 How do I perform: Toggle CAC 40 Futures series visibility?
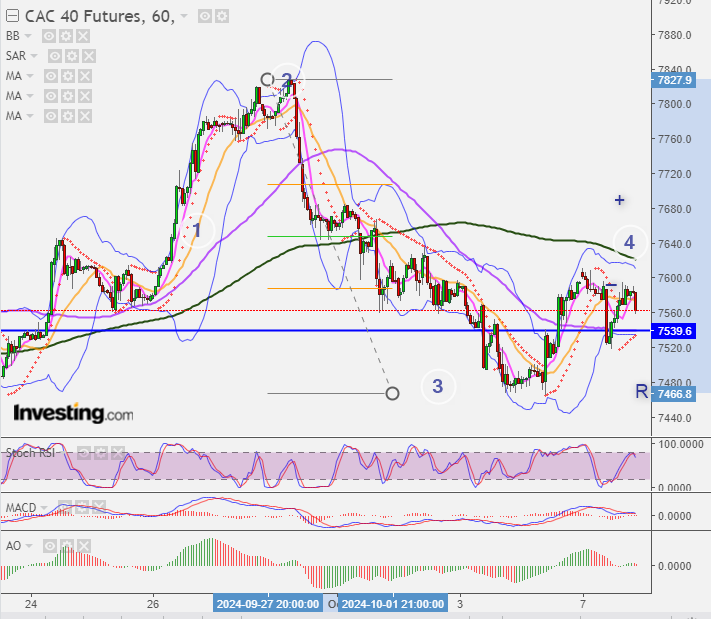click(x=205, y=17)
